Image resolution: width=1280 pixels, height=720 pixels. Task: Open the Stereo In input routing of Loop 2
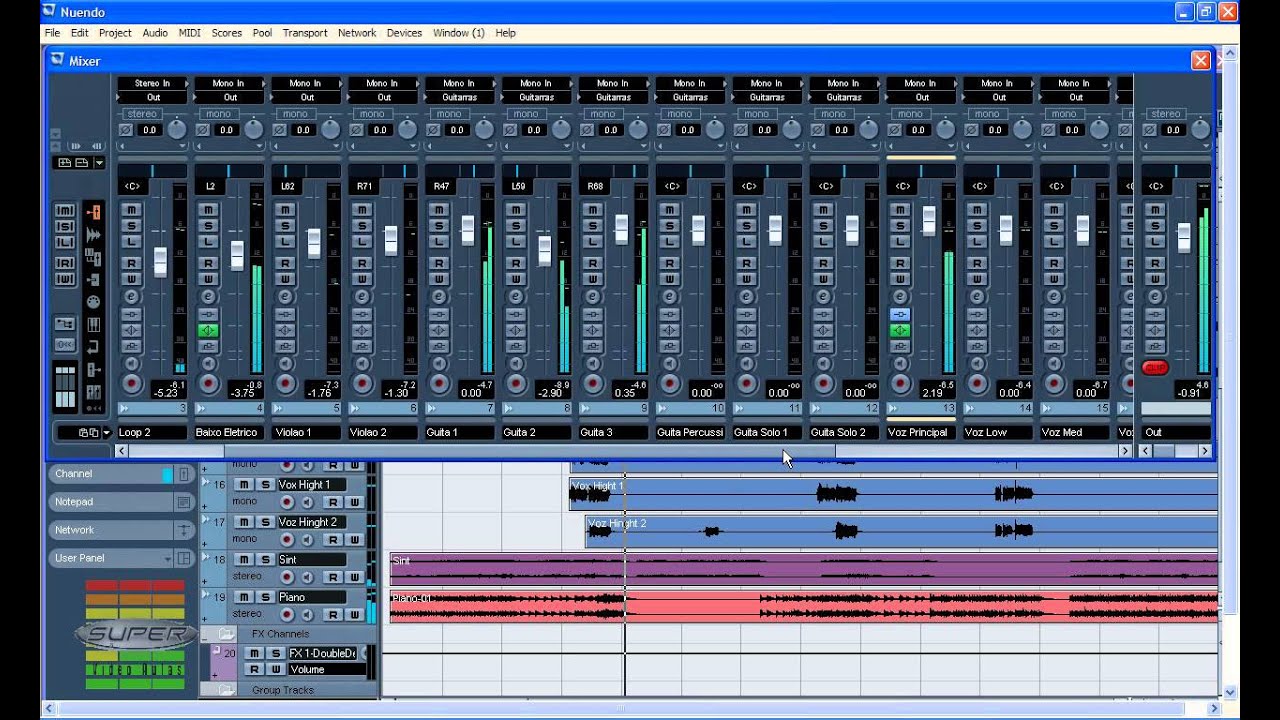(153, 83)
